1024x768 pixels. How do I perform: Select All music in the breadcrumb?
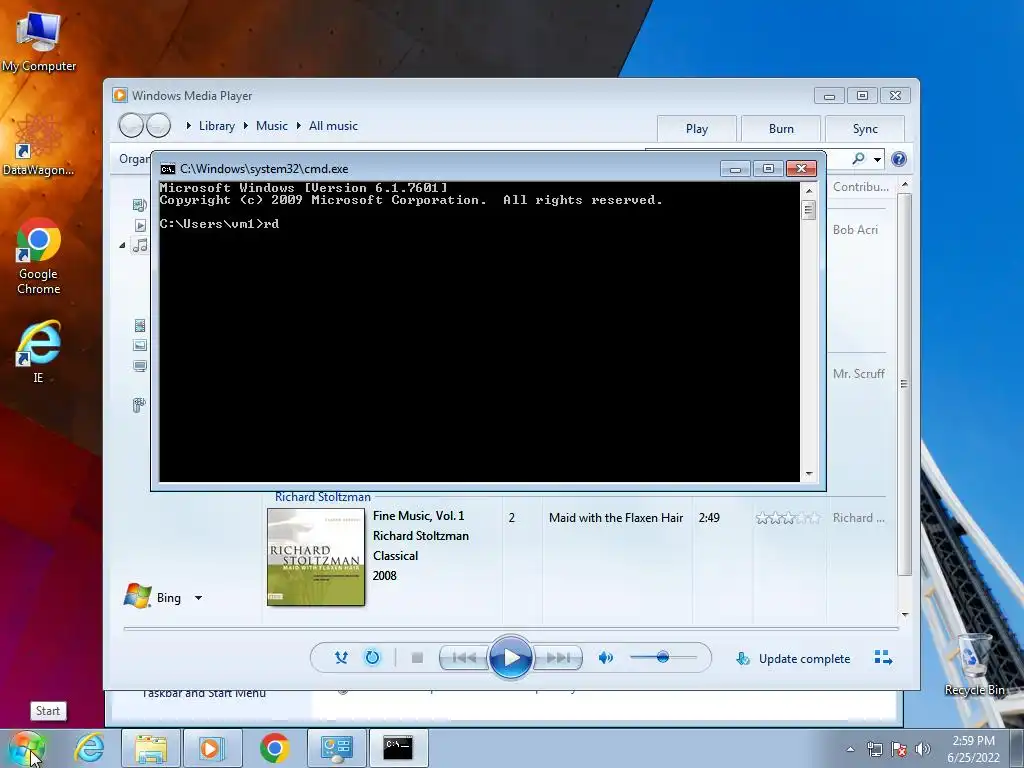(x=333, y=126)
